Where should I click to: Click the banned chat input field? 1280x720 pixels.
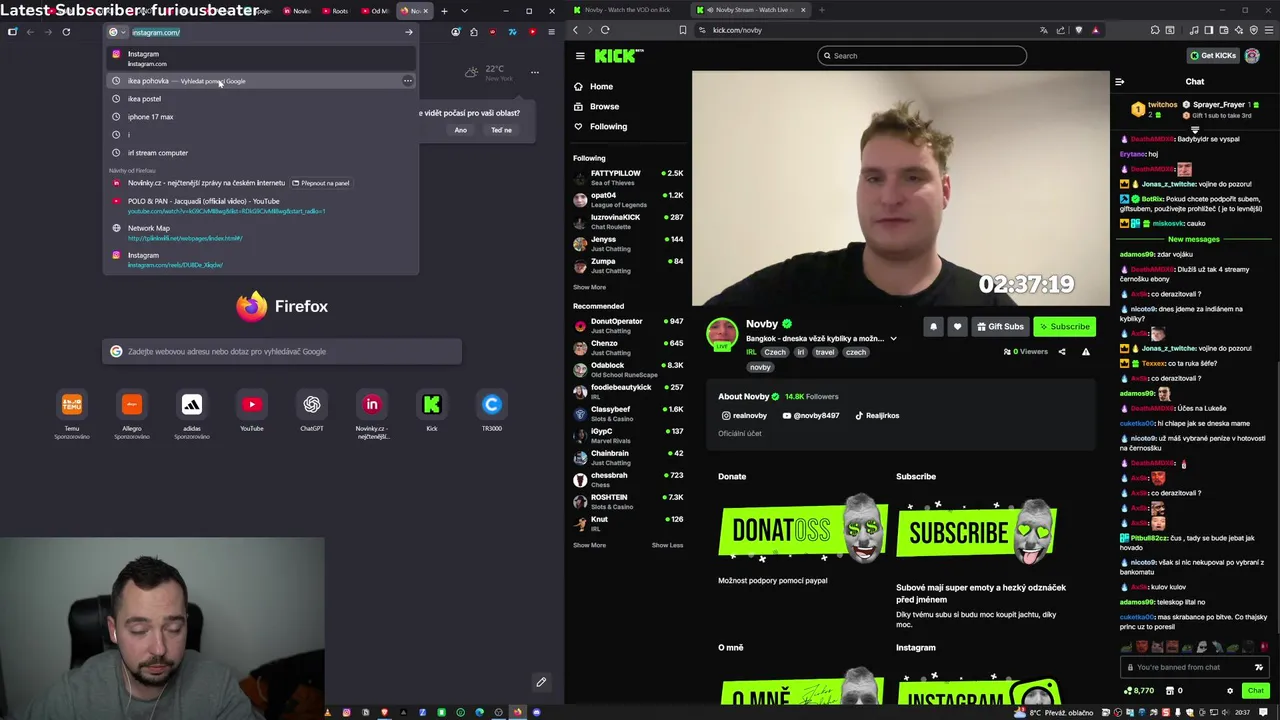tap(1194, 668)
